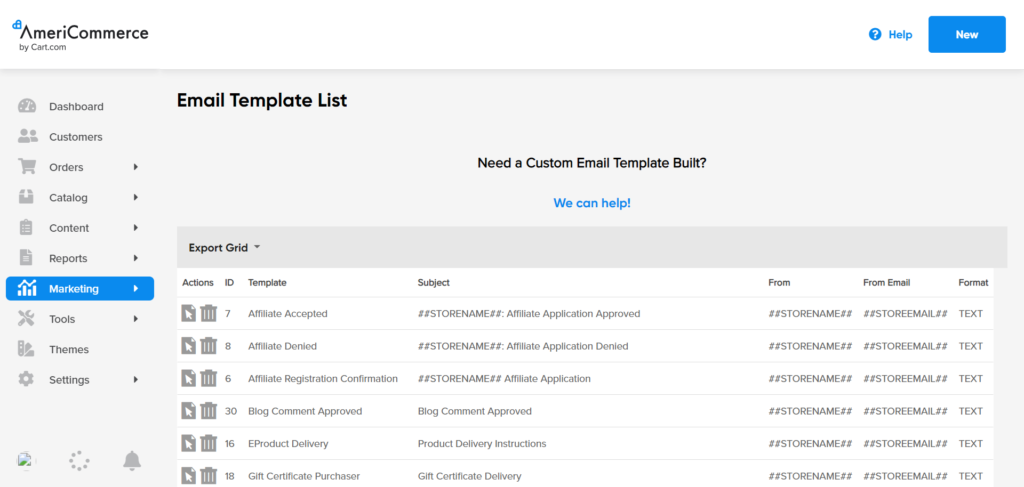
Task: Open the Export Grid dropdown
Action: (x=225, y=247)
